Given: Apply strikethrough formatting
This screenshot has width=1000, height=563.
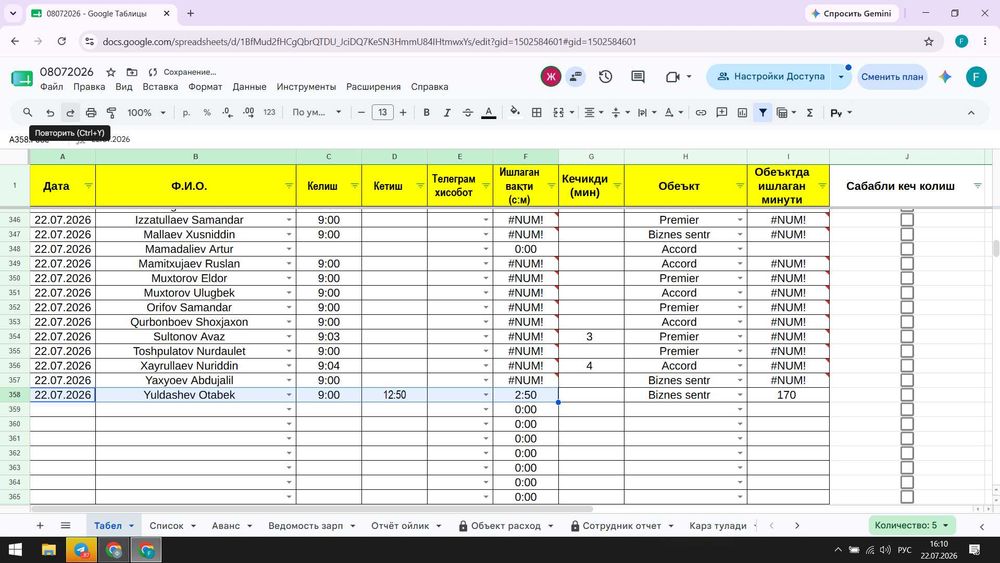Looking at the screenshot, I should coord(467,112).
